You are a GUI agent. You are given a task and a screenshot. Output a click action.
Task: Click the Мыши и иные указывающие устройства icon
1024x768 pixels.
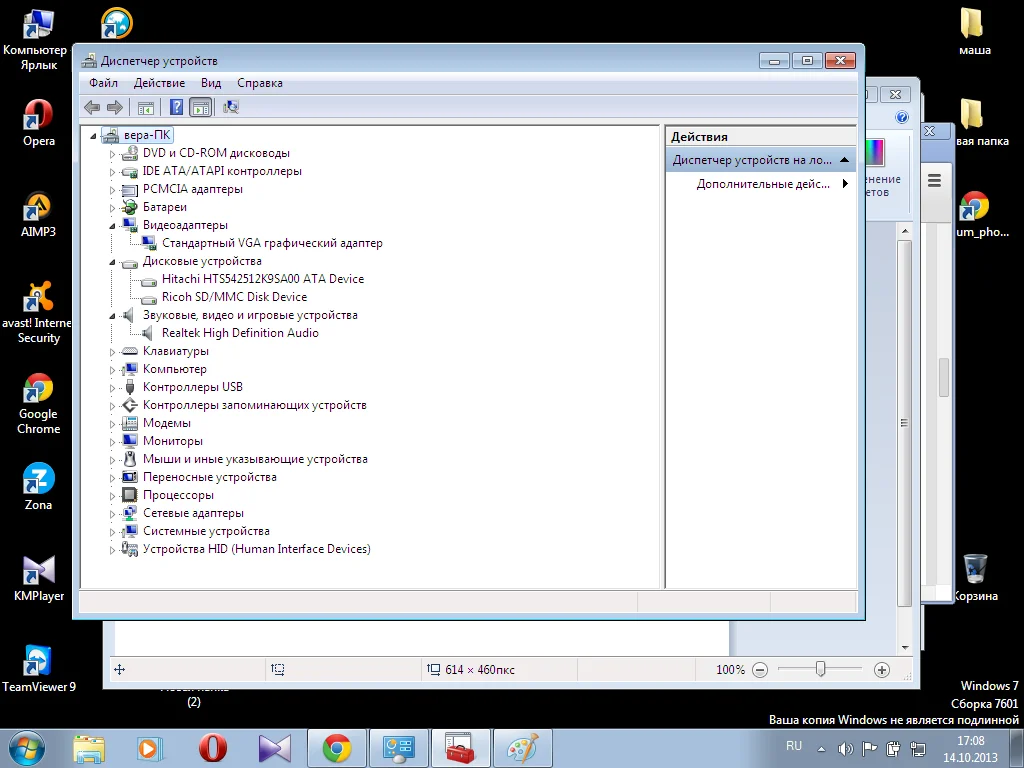tap(130, 459)
